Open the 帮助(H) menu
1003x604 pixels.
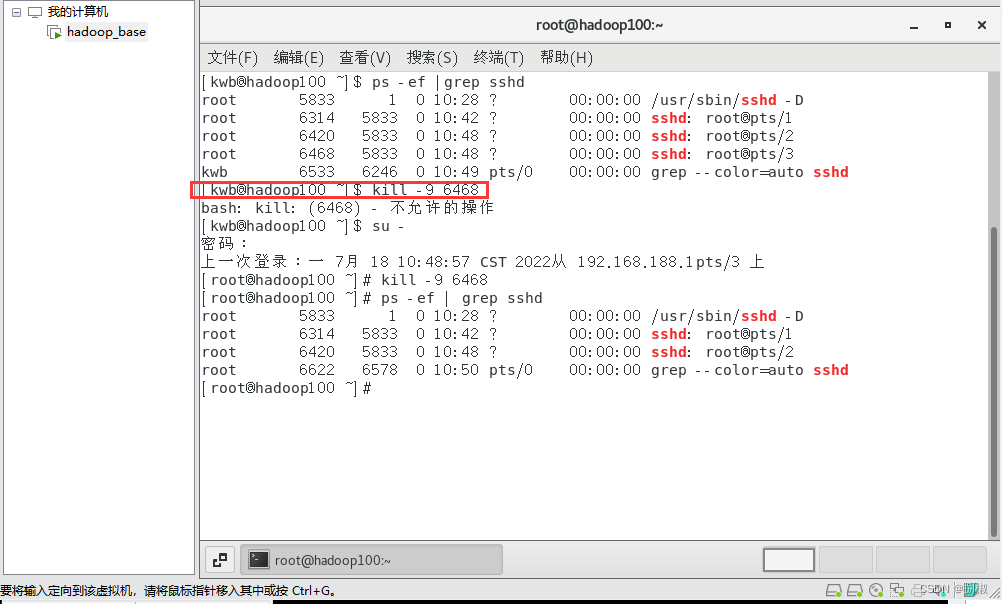[x=566, y=58]
